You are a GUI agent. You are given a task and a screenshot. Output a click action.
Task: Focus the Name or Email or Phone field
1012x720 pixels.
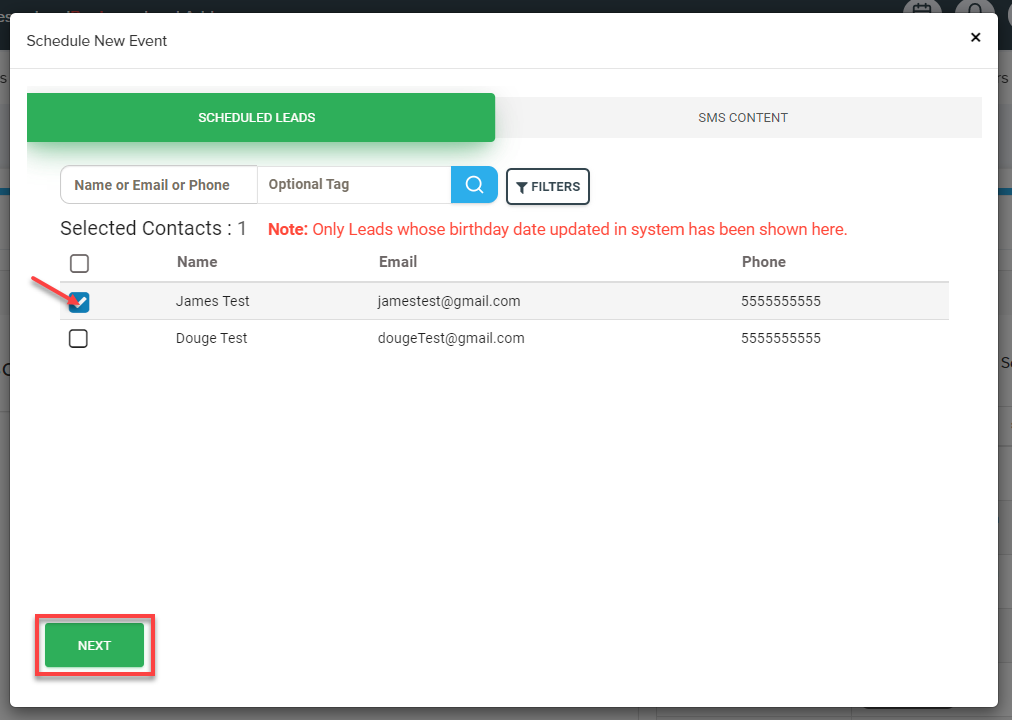[158, 185]
